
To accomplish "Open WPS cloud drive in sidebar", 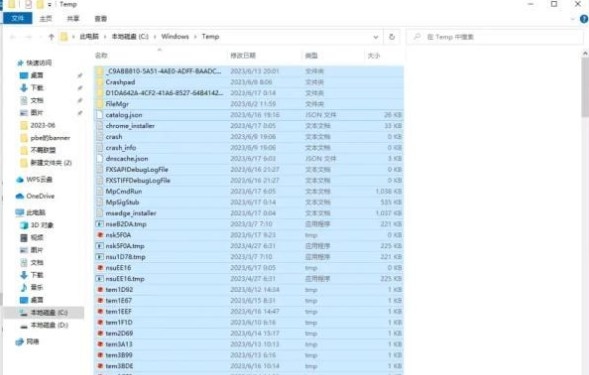I will coord(39,180).
